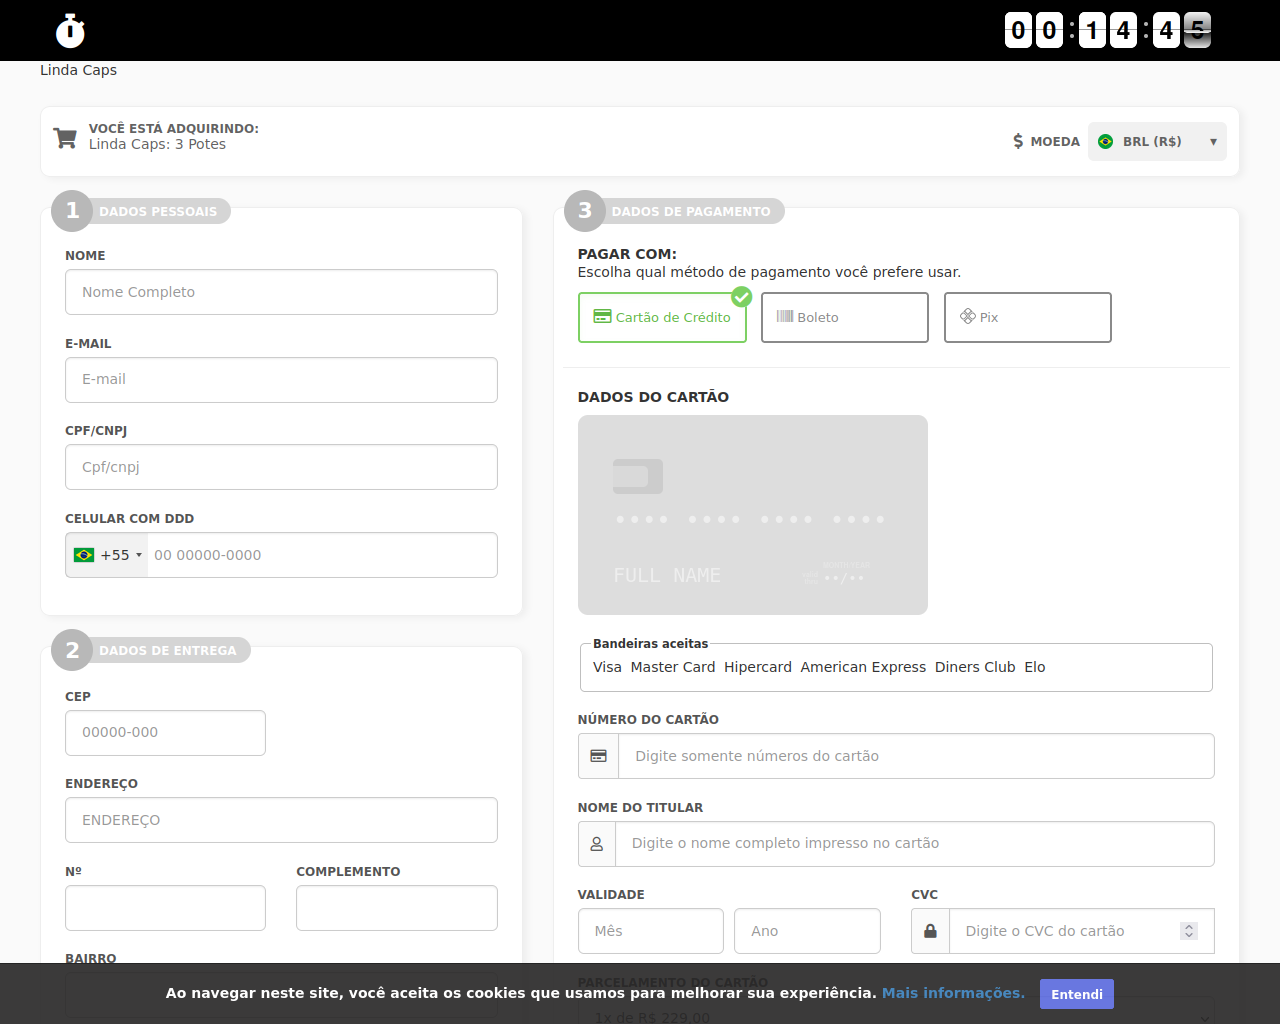The height and width of the screenshot is (1024, 1280).
Task: Focus the CVC input field
Action: tap(1081, 931)
